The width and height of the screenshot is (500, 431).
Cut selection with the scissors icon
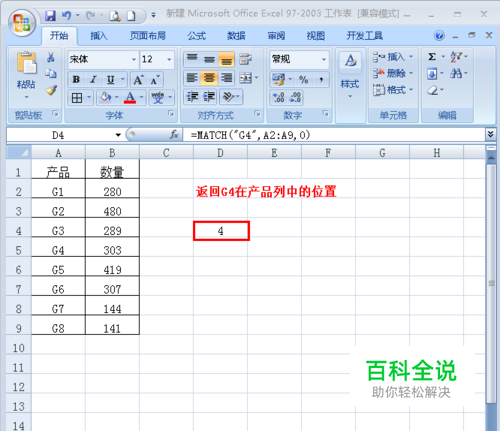(x=51, y=57)
